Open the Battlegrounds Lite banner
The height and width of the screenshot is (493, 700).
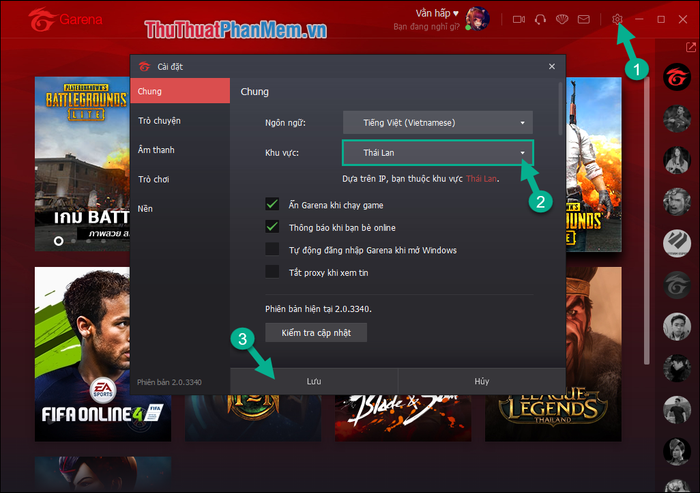83,164
